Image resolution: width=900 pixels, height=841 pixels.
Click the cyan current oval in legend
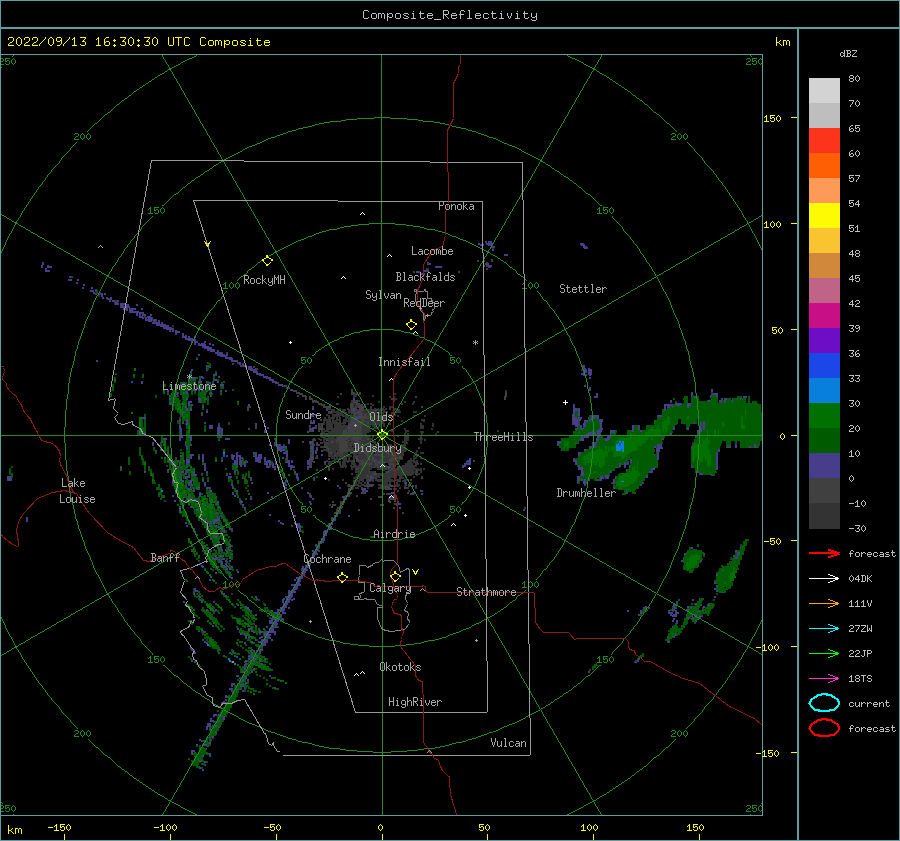pos(824,703)
